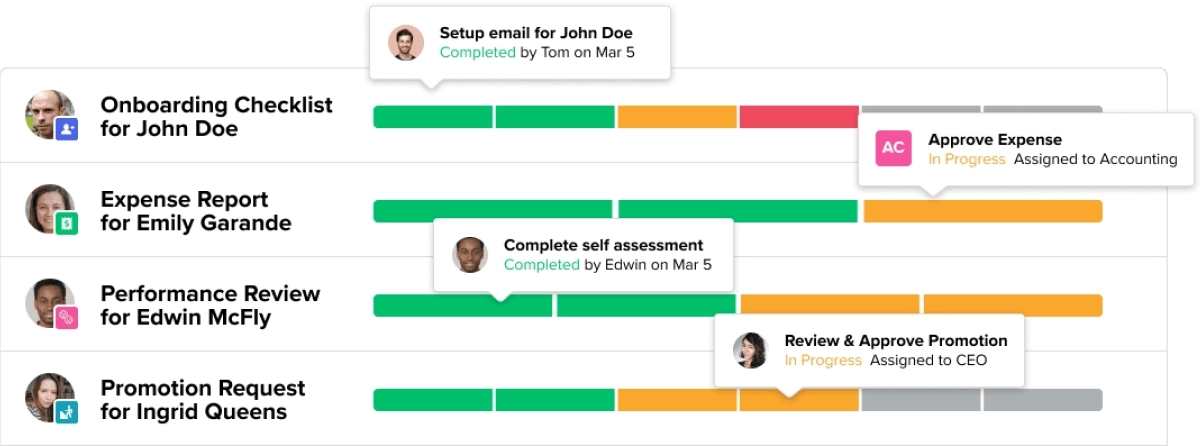
Task: Open the Promotion Request for Ingrid Queens
Action: click(203, 399)
